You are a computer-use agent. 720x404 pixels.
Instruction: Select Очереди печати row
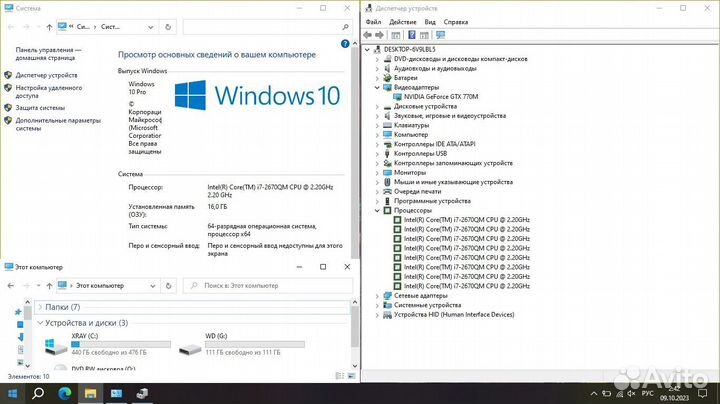(x=417, y=191)
